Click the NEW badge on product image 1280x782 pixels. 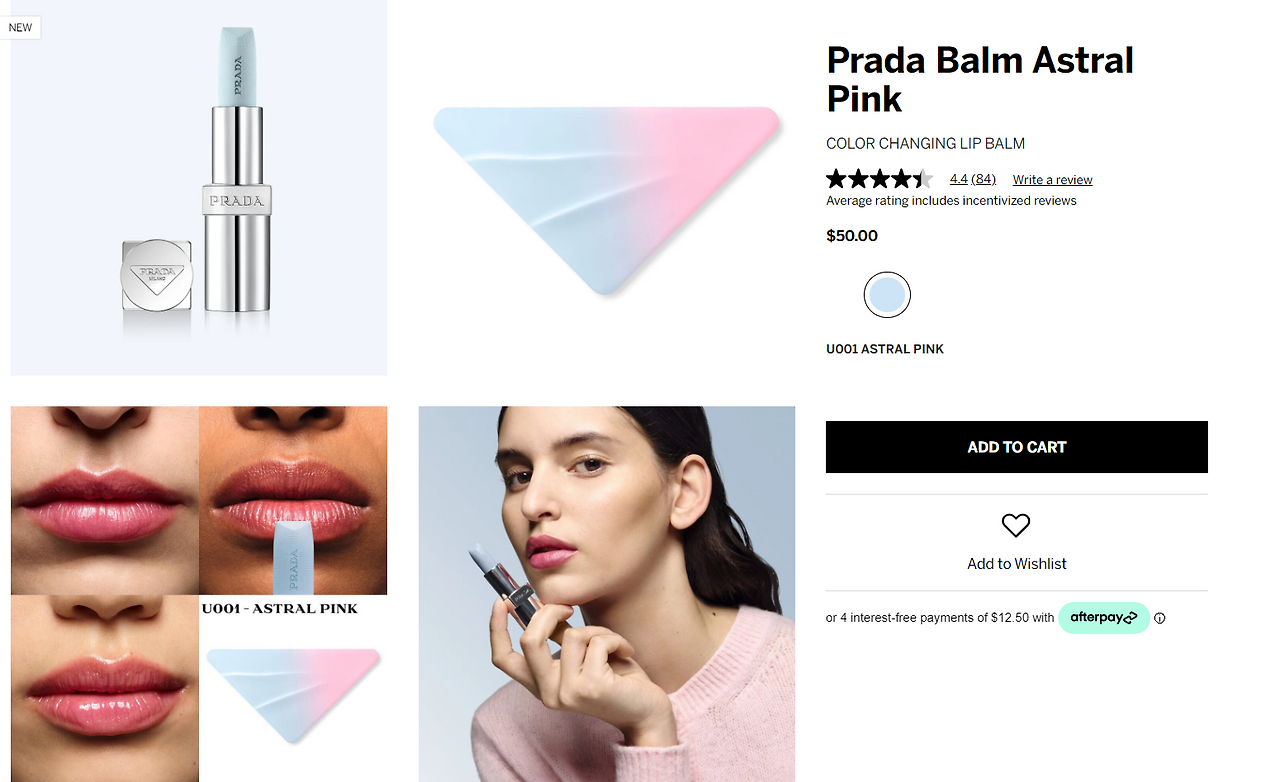tap(20, 27)
